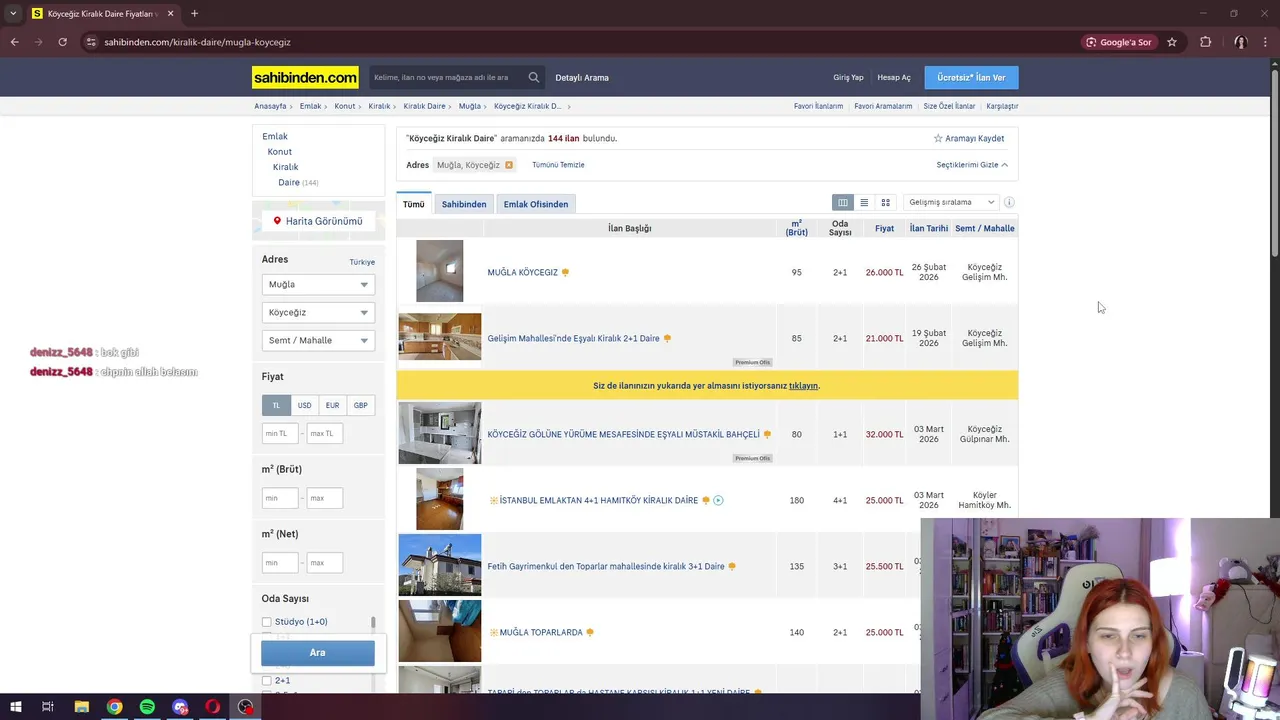Switch to the Emlak Ofisinden tab
This screenshot has width=1280, height=720.
(536, 204)
